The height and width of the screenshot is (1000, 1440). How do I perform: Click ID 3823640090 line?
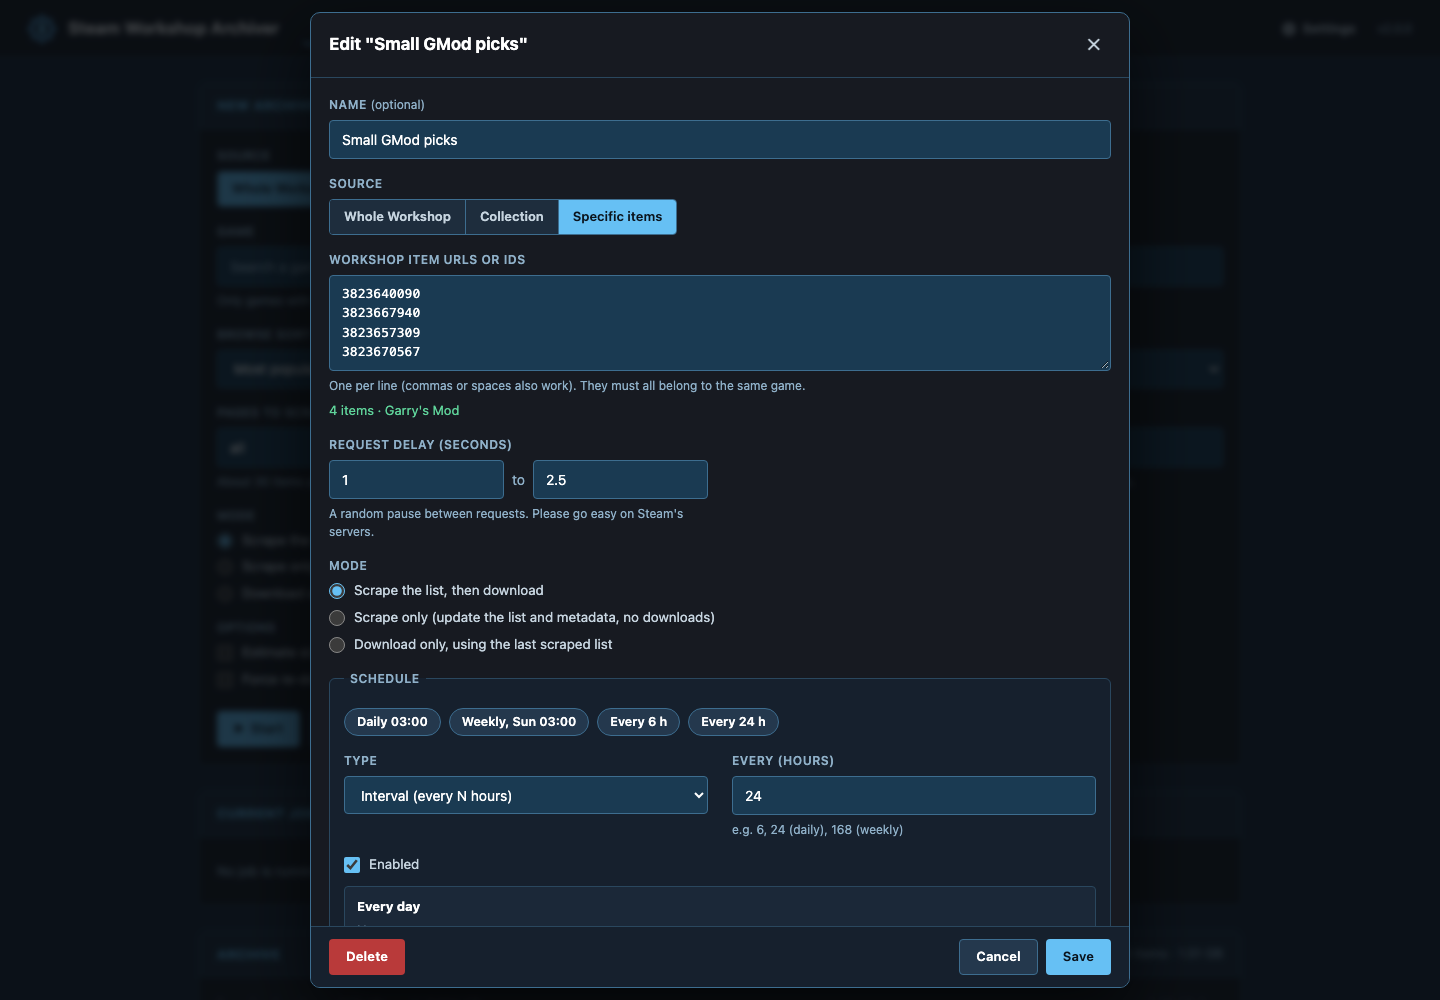pyautogui.click(x=381, y=294)
